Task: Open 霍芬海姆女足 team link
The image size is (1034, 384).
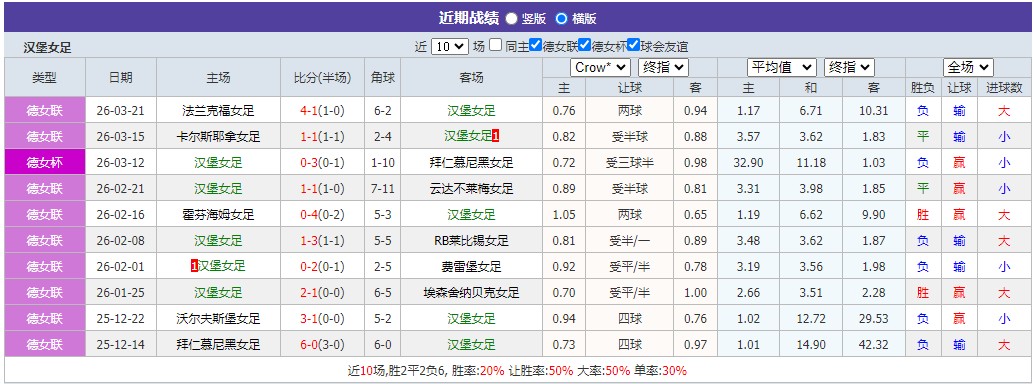Action: (x=218, y=214)
